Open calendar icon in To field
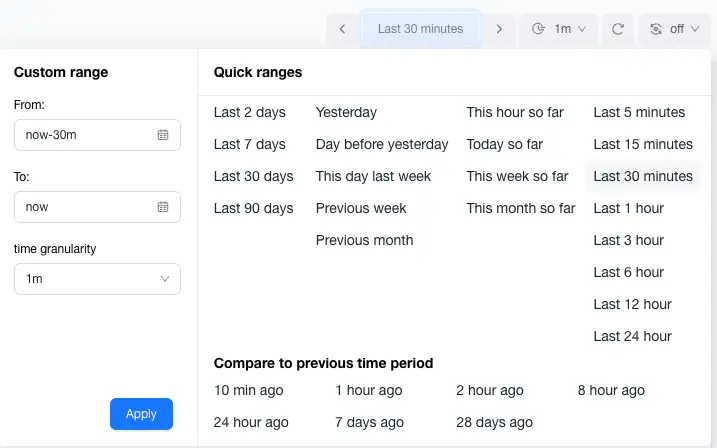717x448 pixels. click(x=163, y=207)
